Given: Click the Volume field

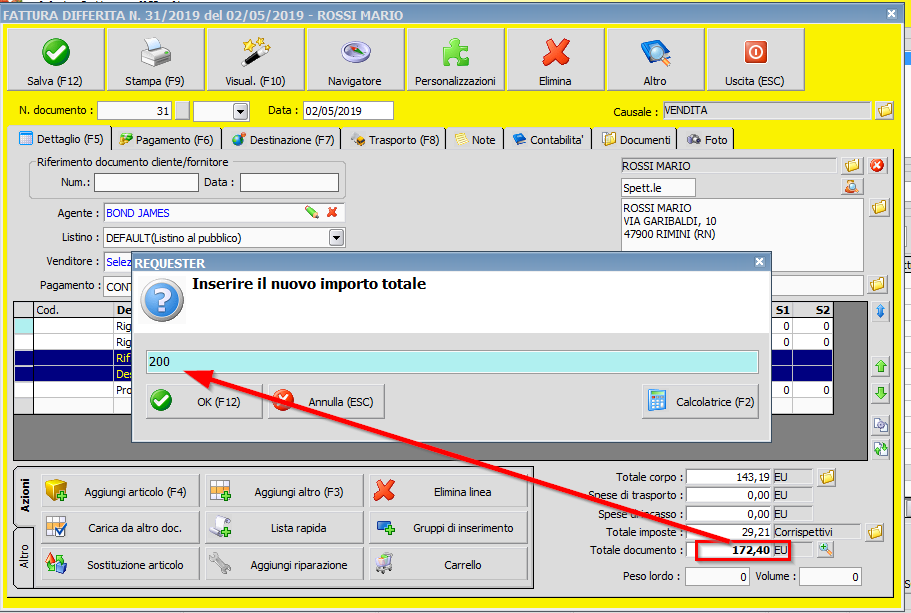Looking at the screenshot, I should (x=830, y=576).
